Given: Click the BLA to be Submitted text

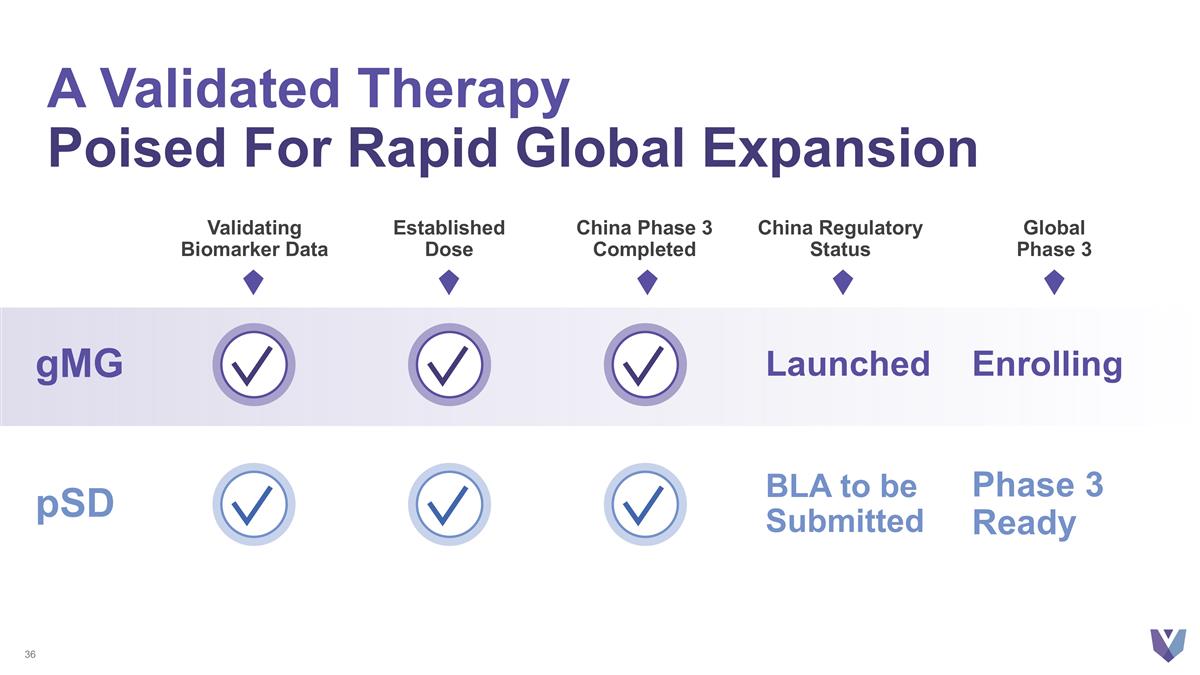Looking at the screenshot, I should pos(844,504).
